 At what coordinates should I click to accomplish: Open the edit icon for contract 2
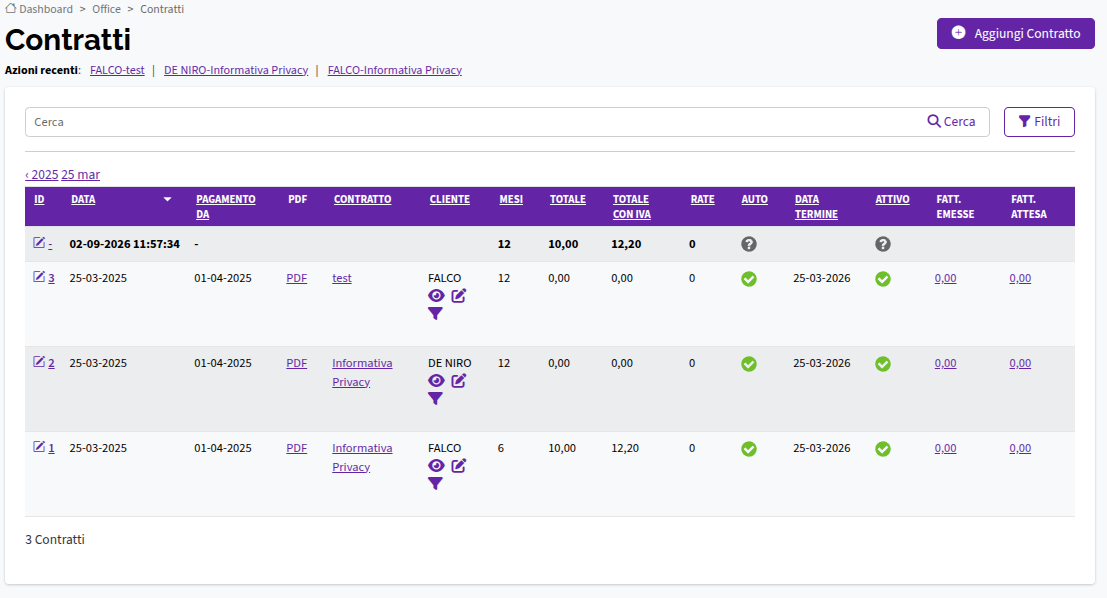click(39, 362)
